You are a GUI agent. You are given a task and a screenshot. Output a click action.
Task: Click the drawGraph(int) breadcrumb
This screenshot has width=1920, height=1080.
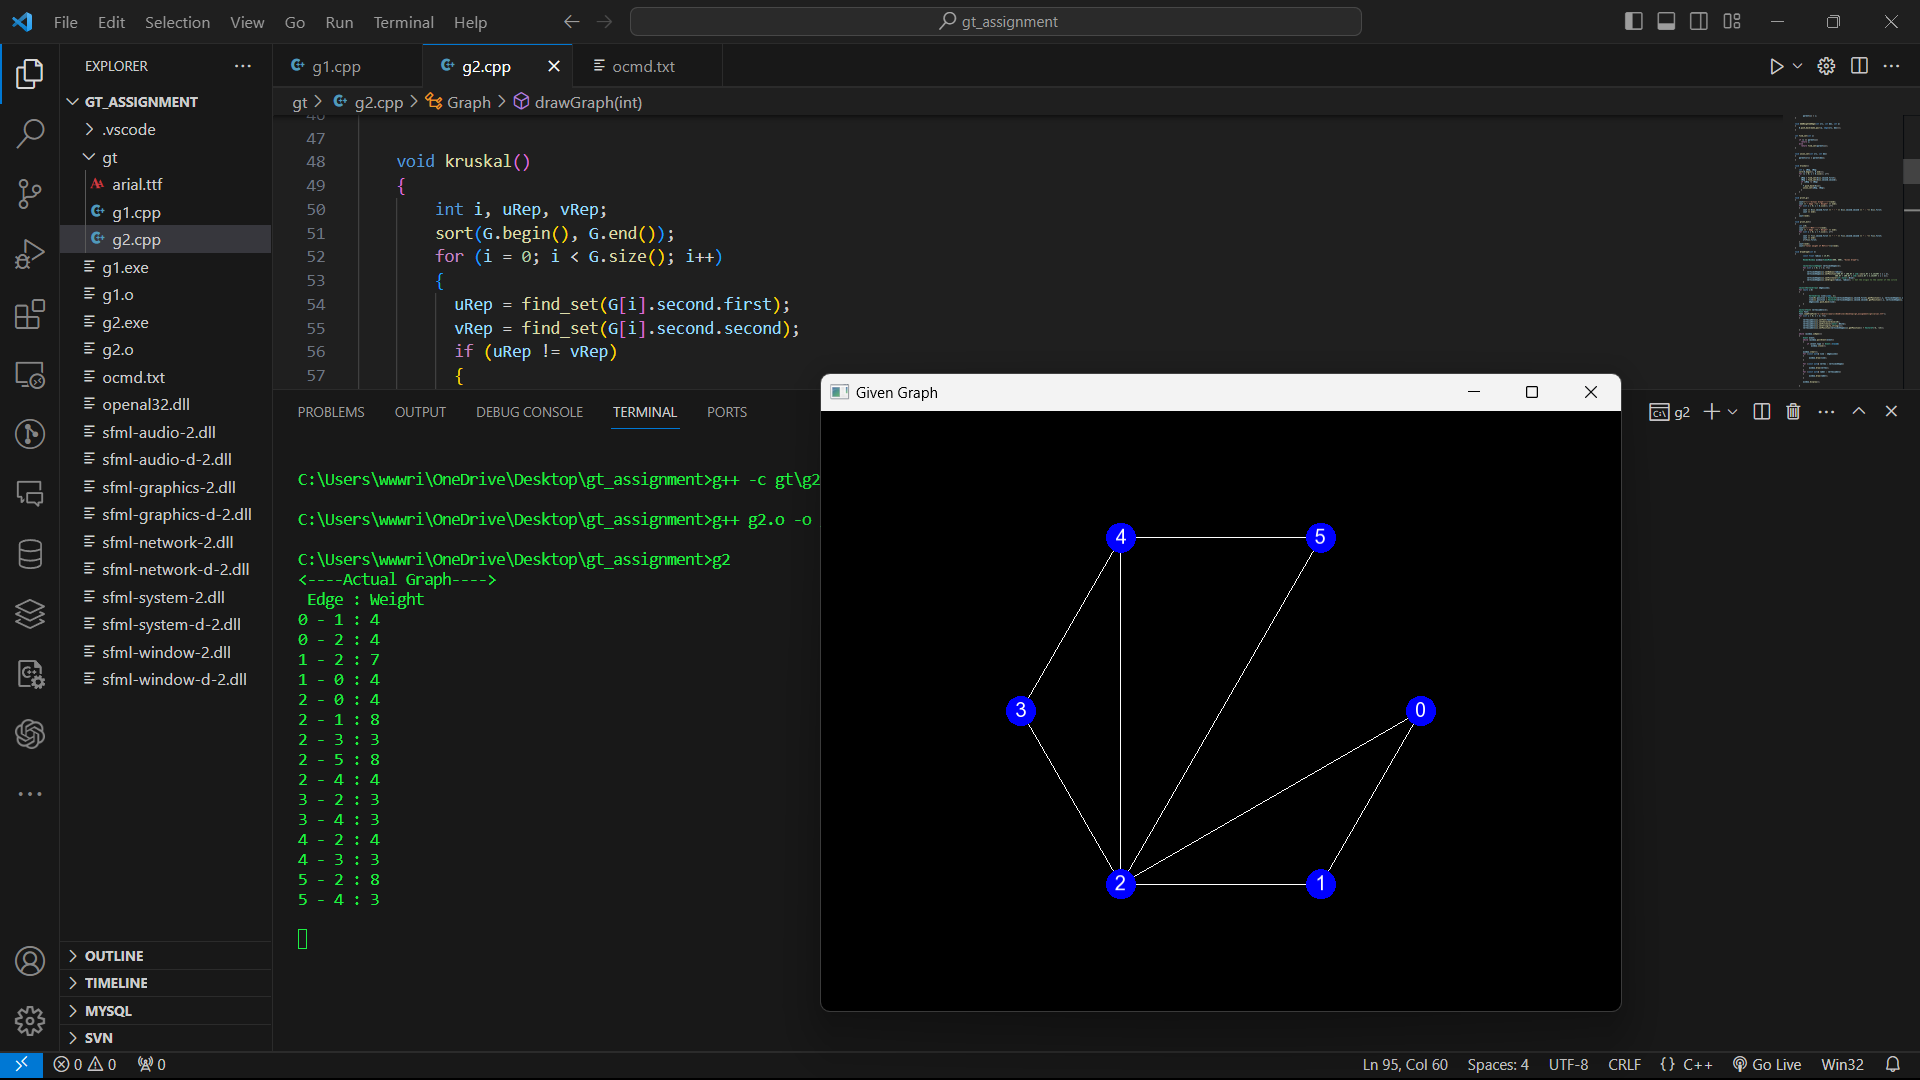pos(588,102)
